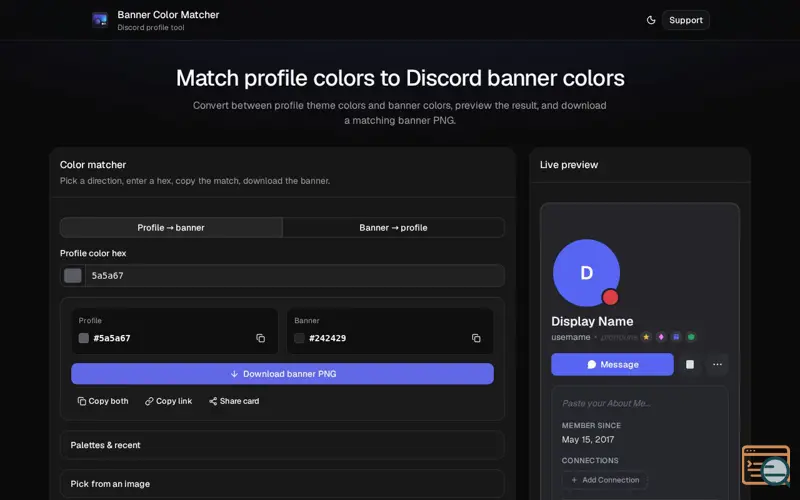Click the green circle badge beside the username
The image size is (800, 500).
click(x=691, y=337)
